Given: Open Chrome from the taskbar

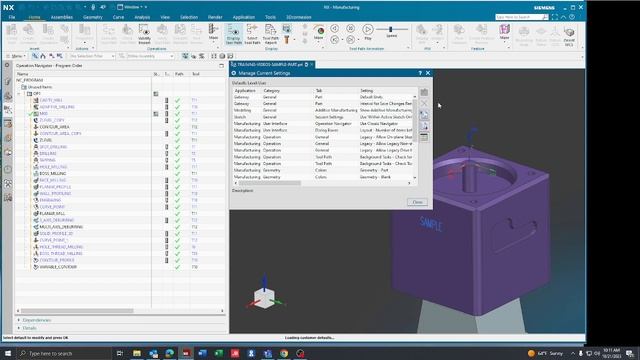Looking at the screenshot, I should coord(284,353).
